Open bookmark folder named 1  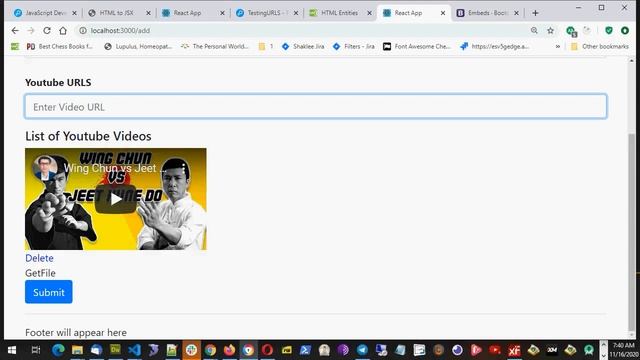click(x=266, y=47)
